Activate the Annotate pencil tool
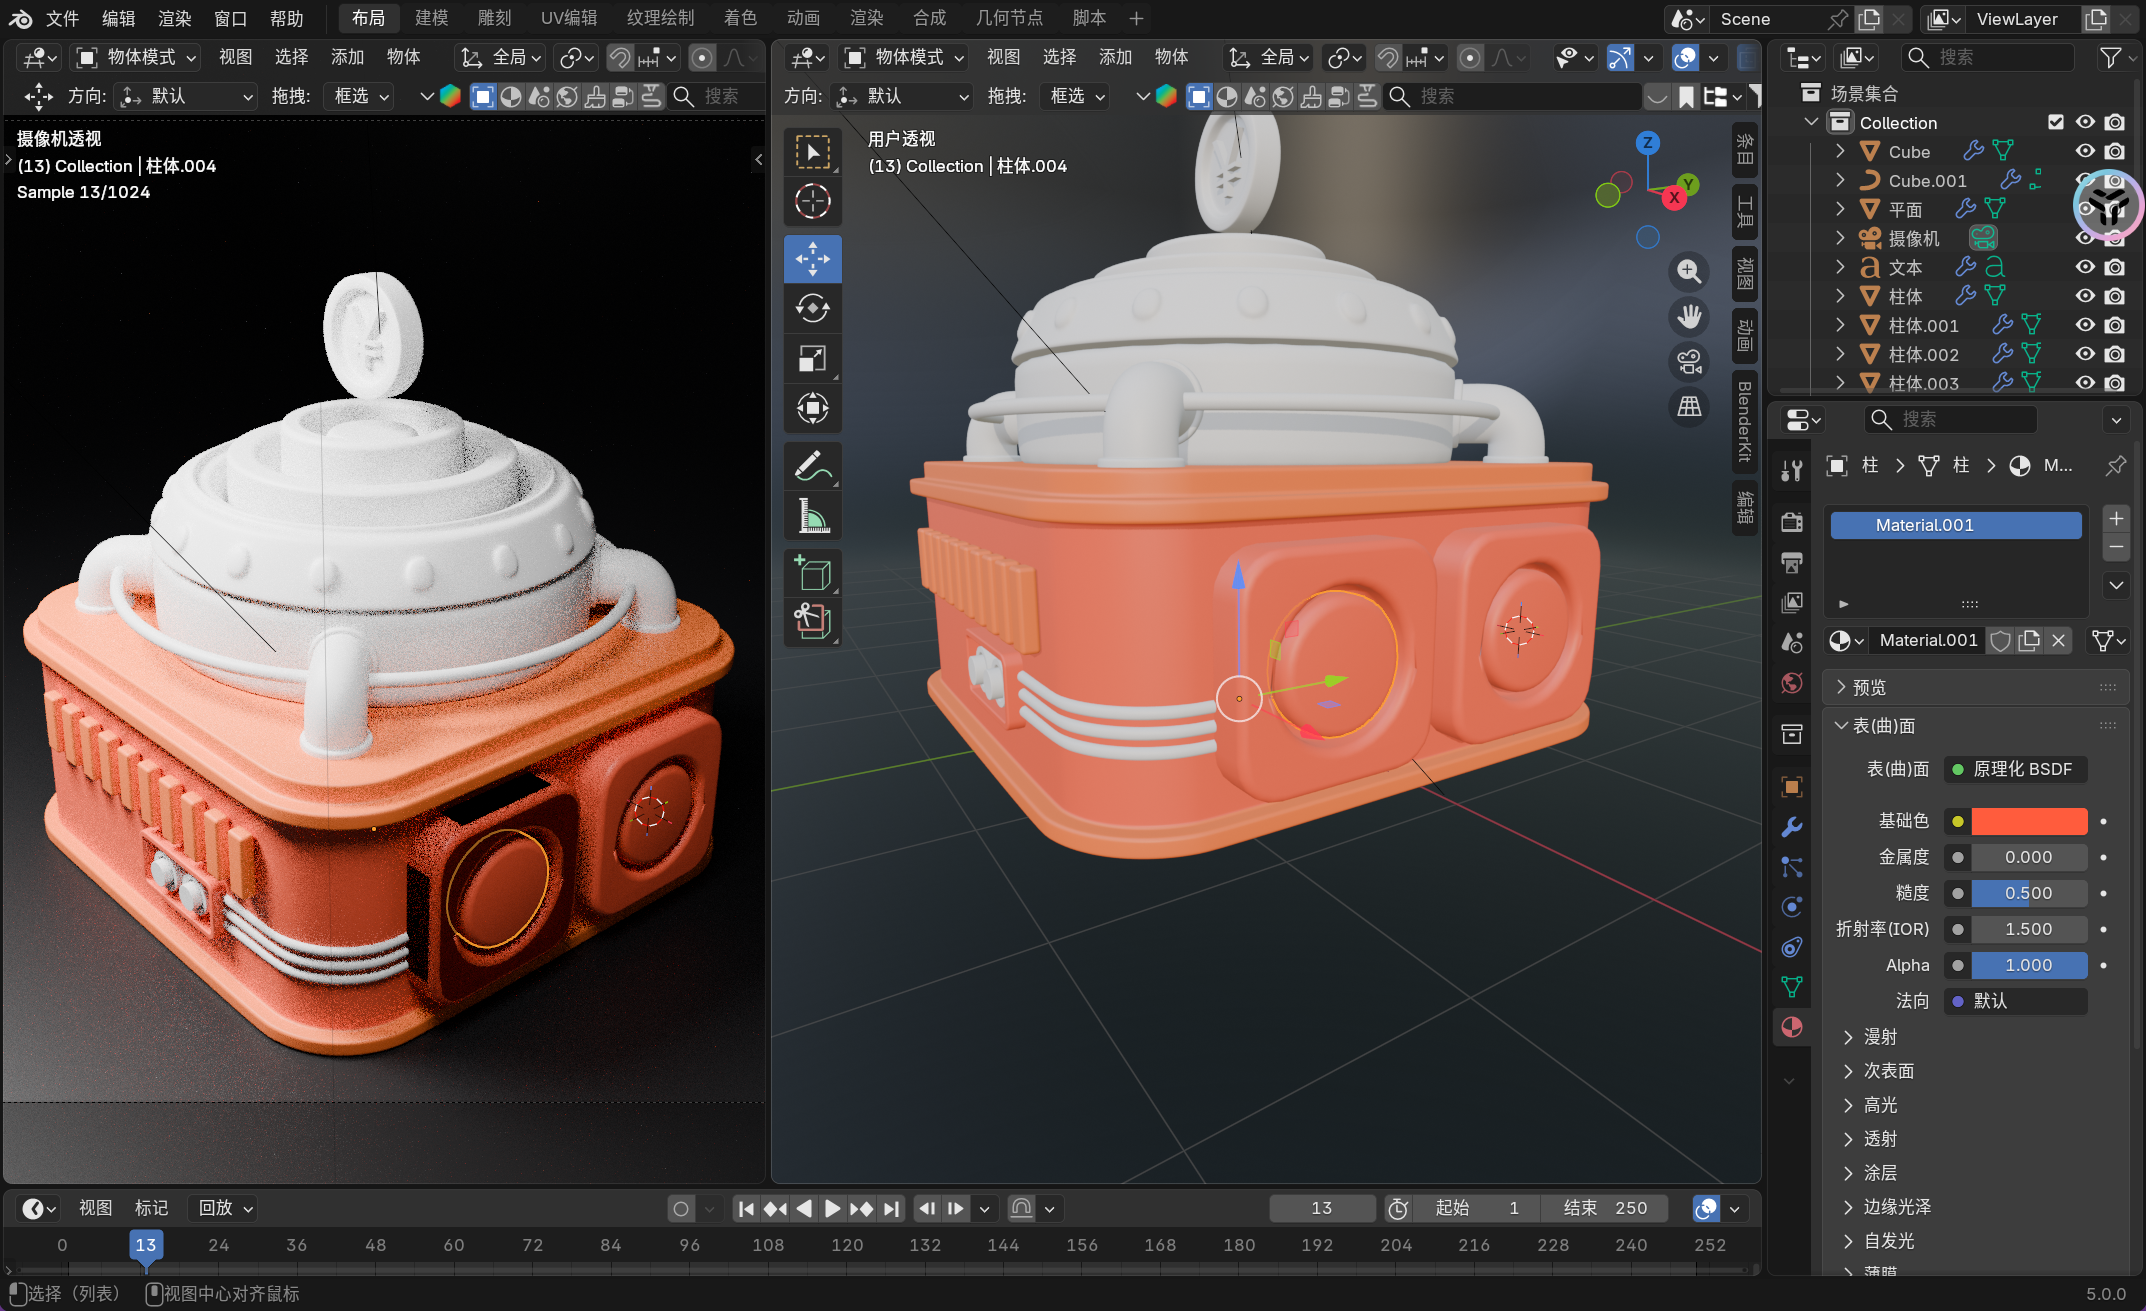 click(812, 467)
